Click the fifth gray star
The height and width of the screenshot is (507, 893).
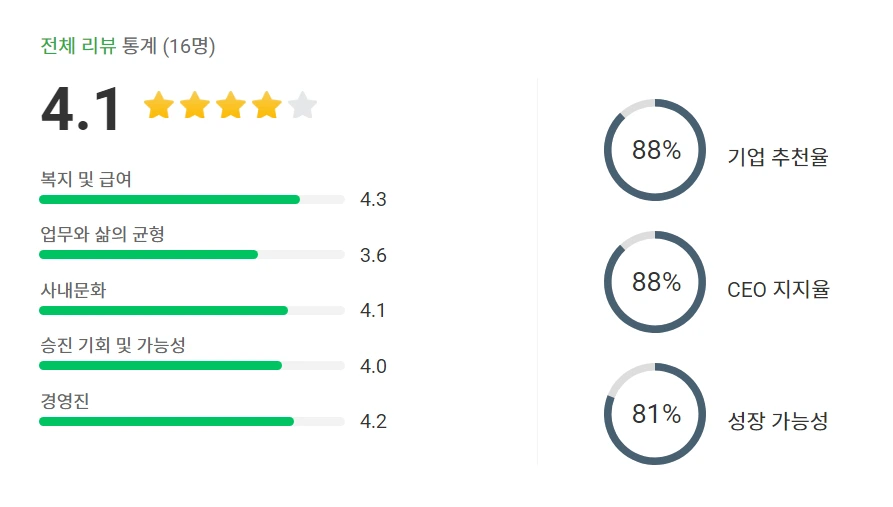pyautogui.click(x=302, y=105)
